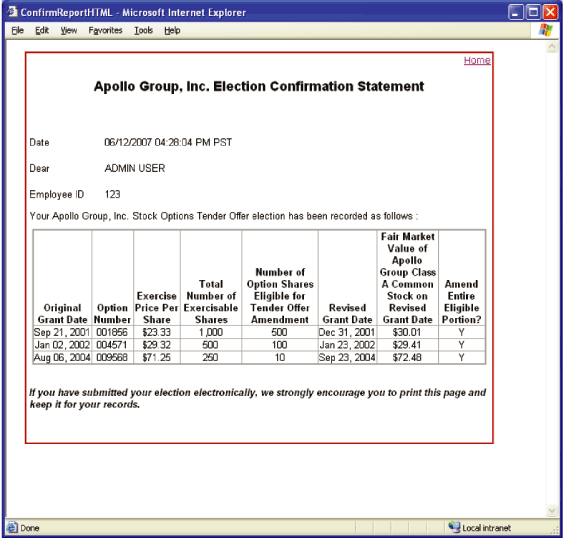The height and width of the screenshot is (538, 564).
Task: Maximize the browser window
Action: click(x=533, y=13)
